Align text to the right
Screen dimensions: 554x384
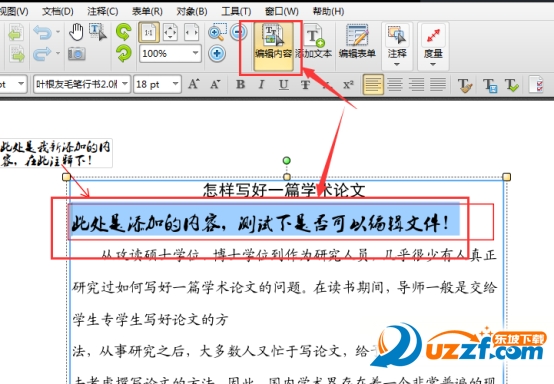(416, 85)
